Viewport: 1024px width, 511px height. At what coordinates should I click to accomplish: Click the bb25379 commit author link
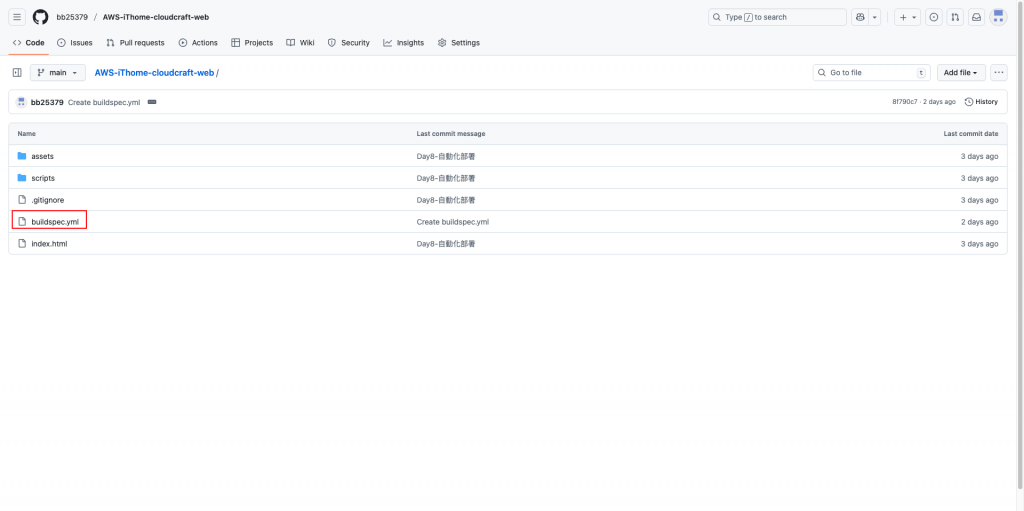click(47, 102)
